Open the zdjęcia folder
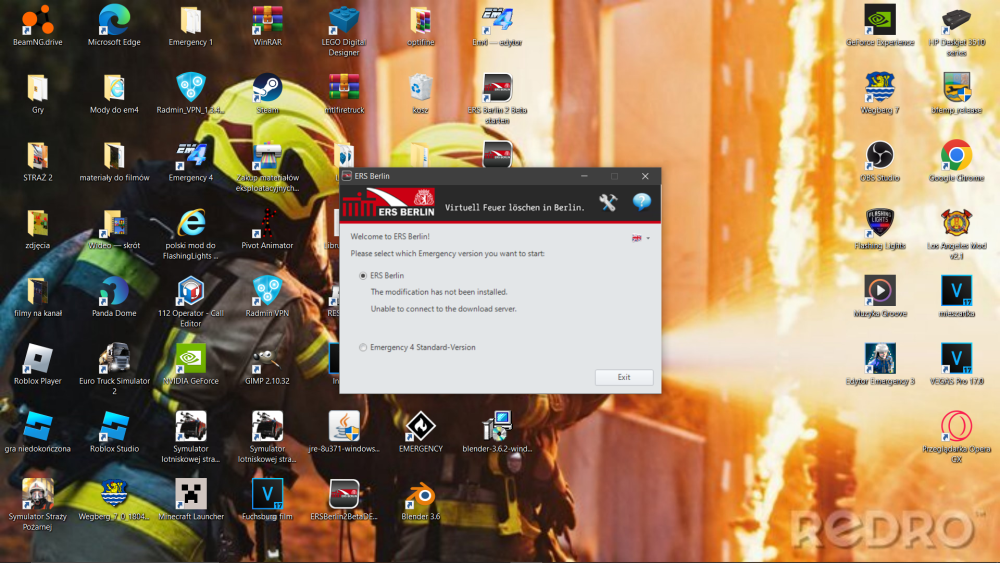 point(38,230)
